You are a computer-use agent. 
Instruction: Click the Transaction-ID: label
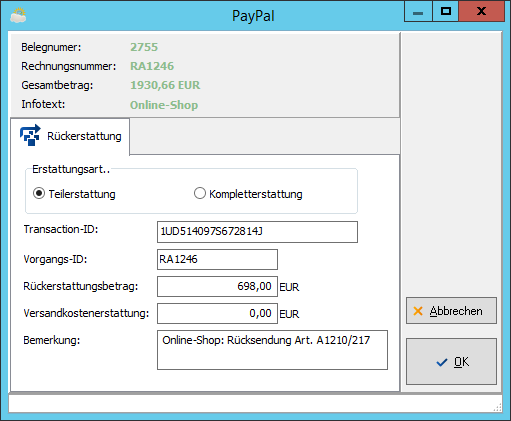[x=61, y=229]
